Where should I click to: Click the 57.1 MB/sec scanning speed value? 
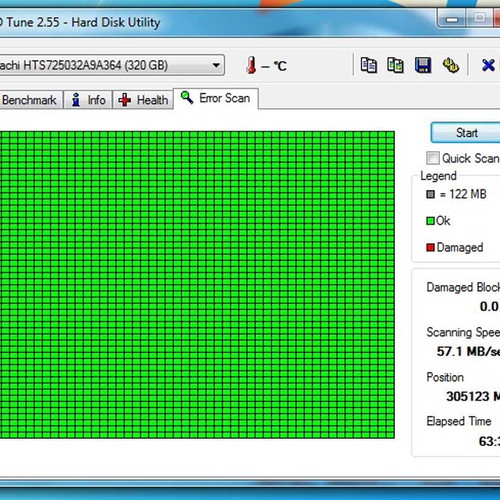468,351
